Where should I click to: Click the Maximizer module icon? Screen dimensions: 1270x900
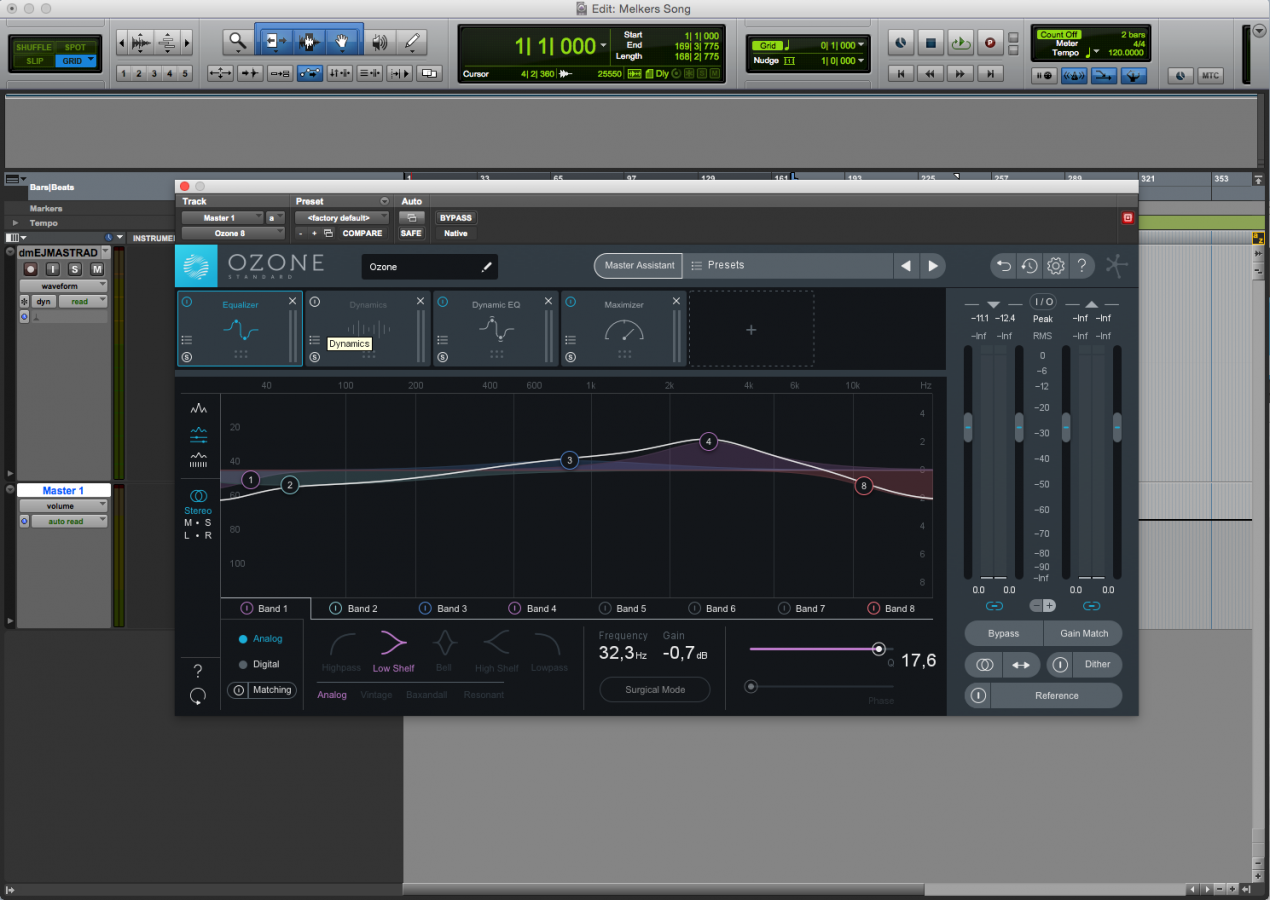pyautogui.click(x=624, y=330)
